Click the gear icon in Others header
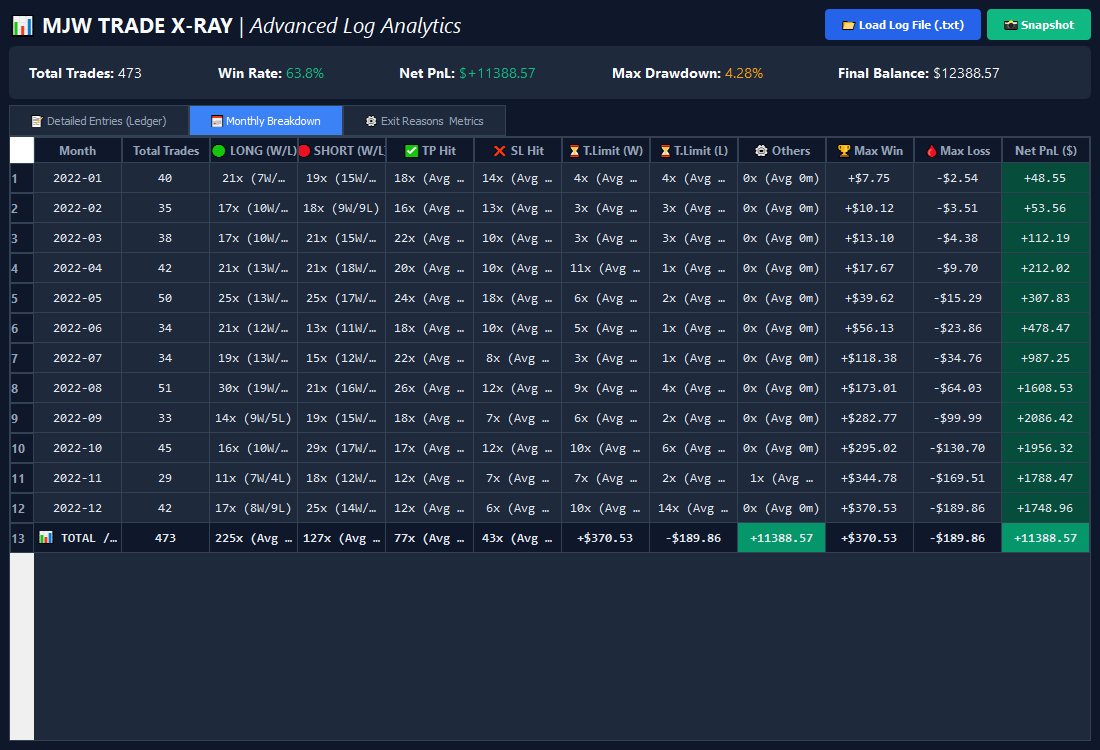 click(761, 151)
